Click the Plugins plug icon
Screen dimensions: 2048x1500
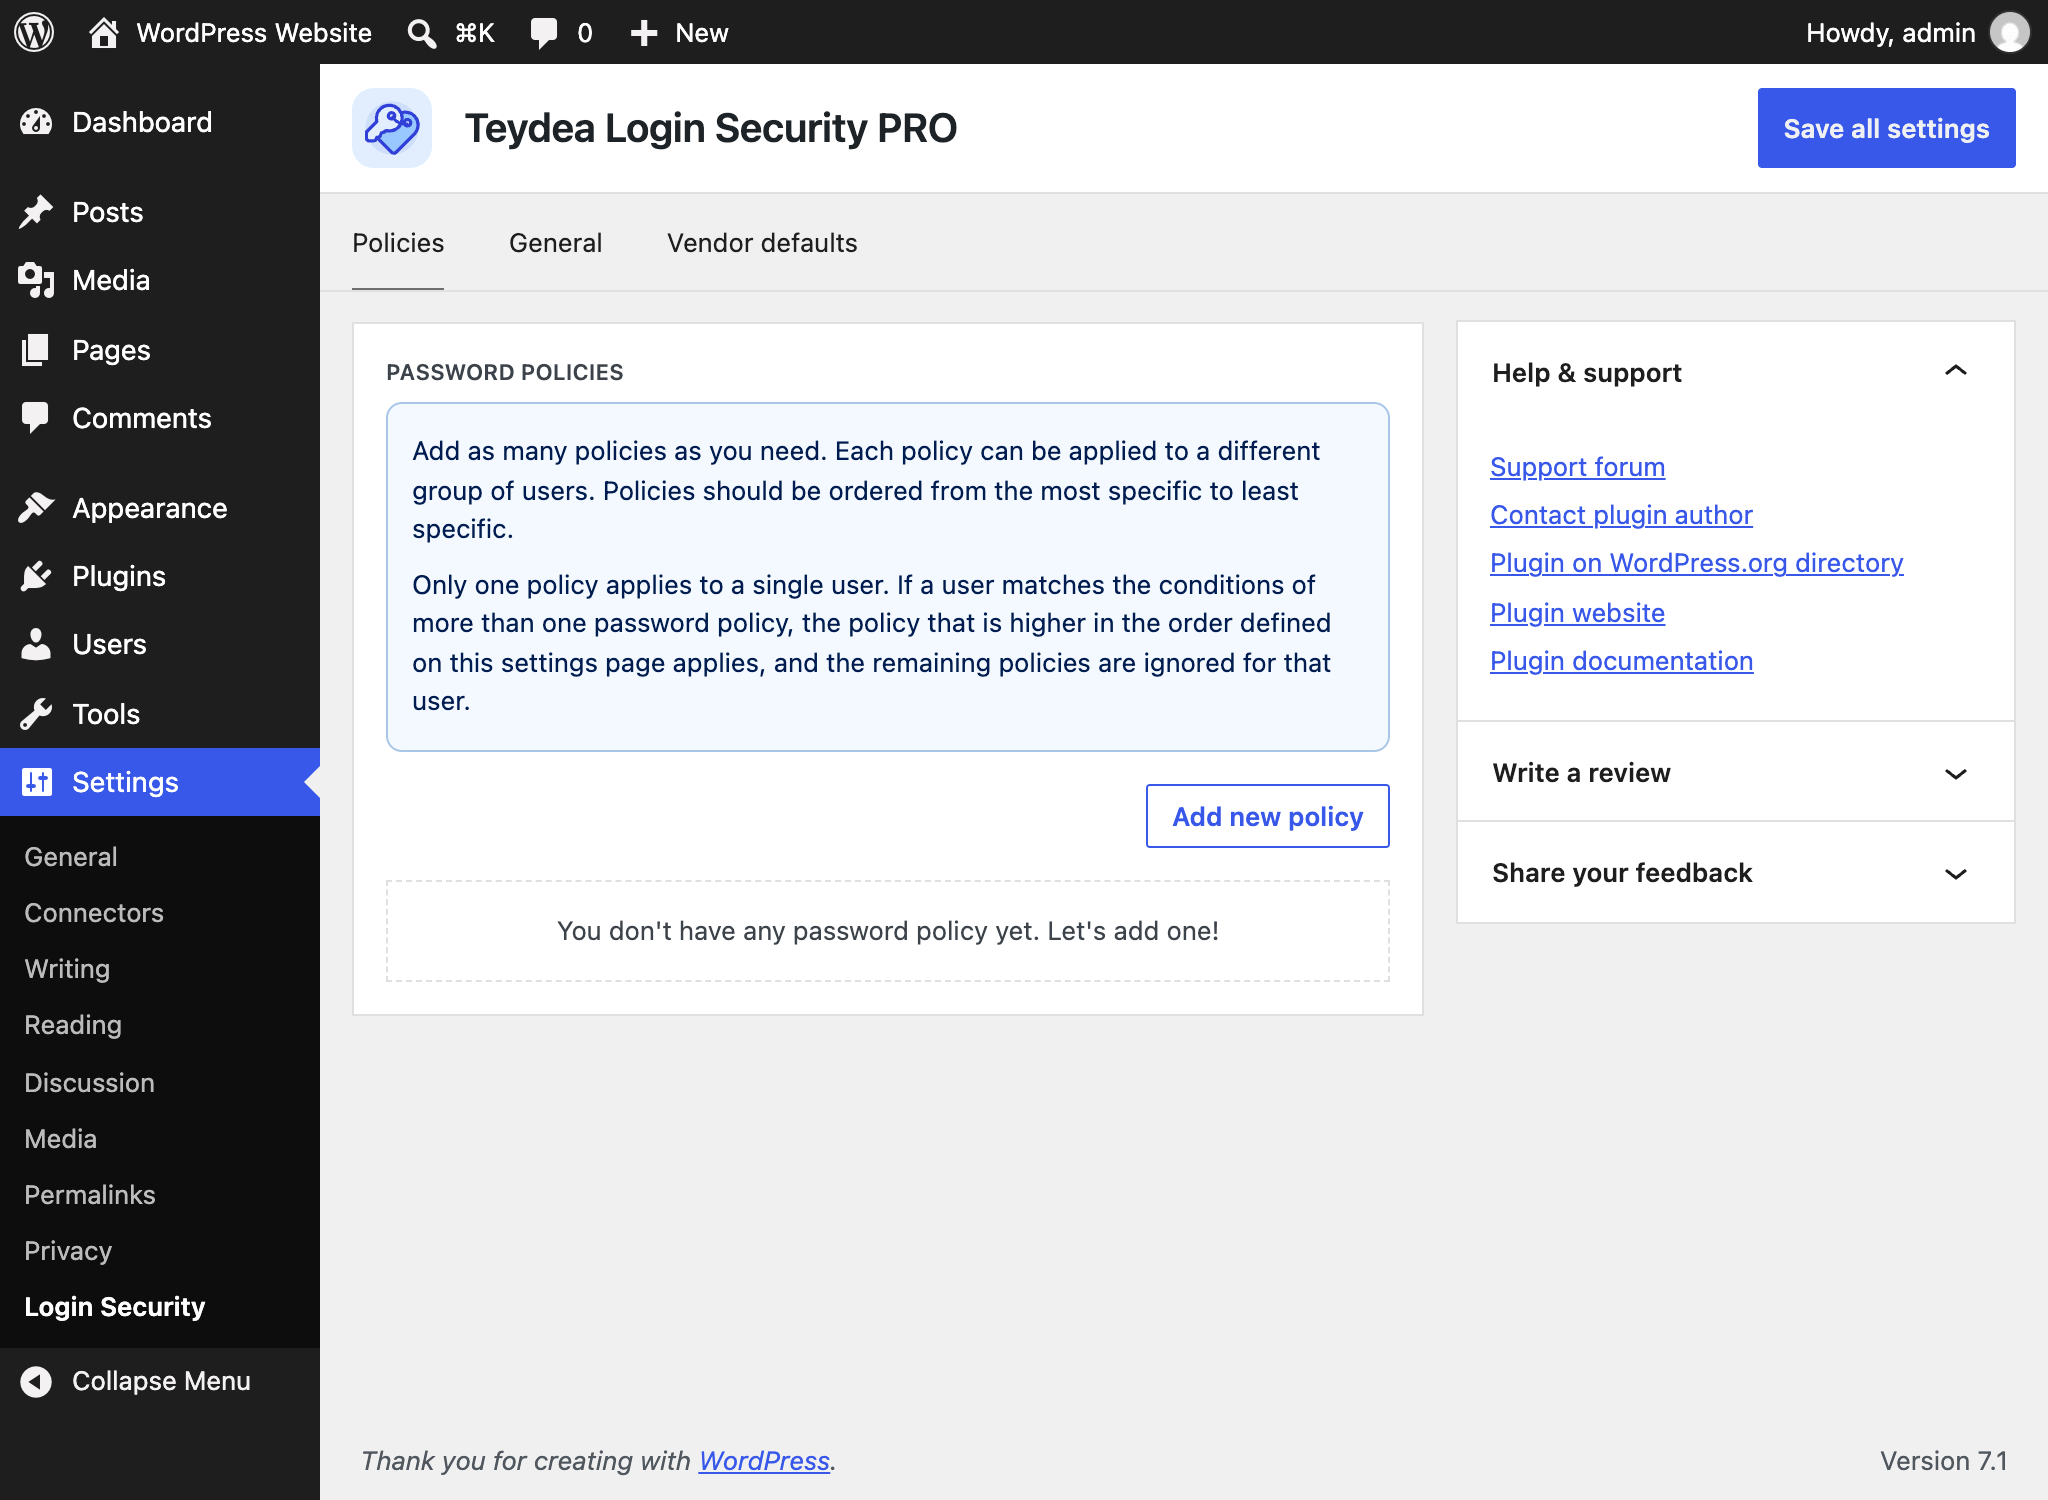pos(36,576)
